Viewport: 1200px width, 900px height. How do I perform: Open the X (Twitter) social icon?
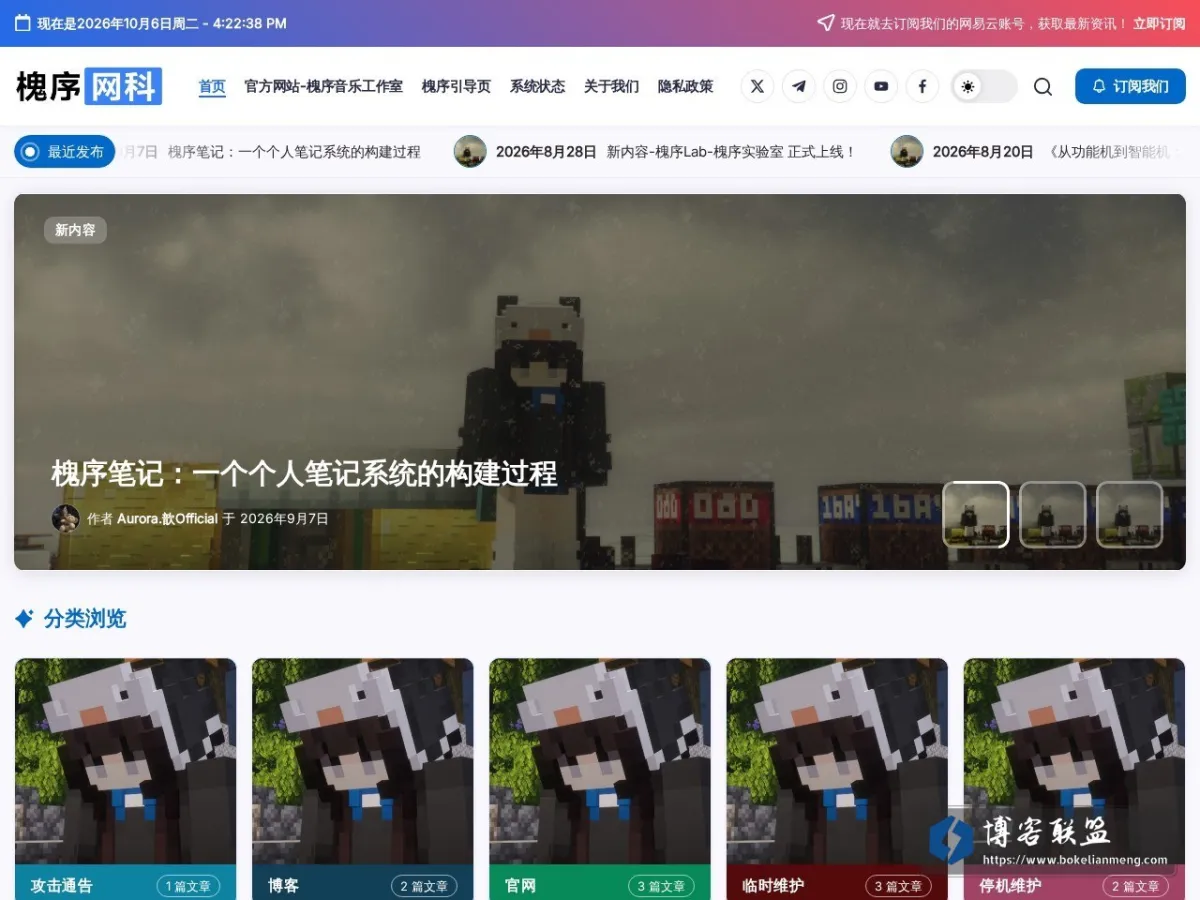coord(757,86)
